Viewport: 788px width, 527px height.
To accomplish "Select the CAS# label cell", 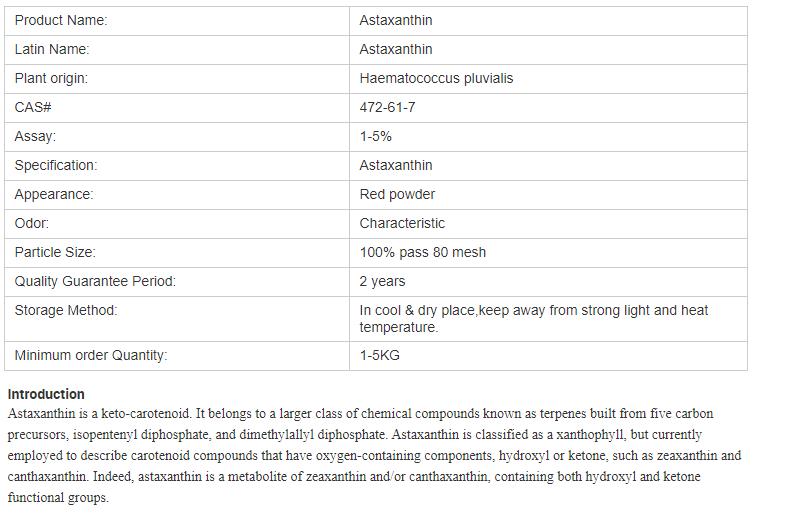I will click(x=33, y=107).
